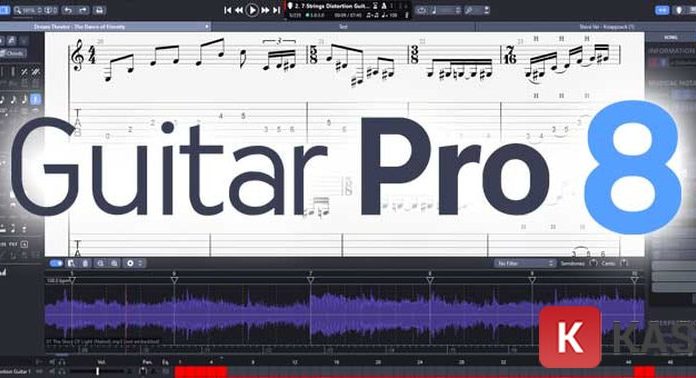The image size is (696, 378).
Task: Click sync point marker at bar 5
Action: pyautogui.click(x=72, y=280)
